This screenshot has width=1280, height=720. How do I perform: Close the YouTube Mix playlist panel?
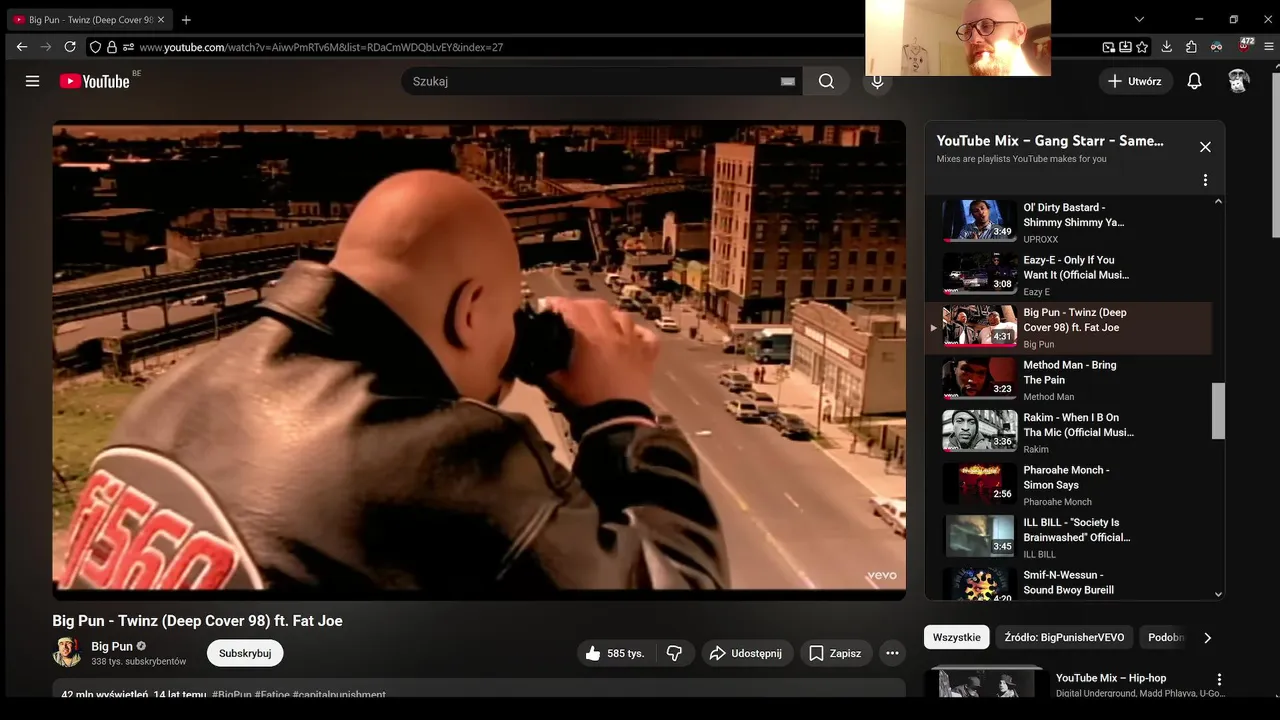pos(1205,147)
